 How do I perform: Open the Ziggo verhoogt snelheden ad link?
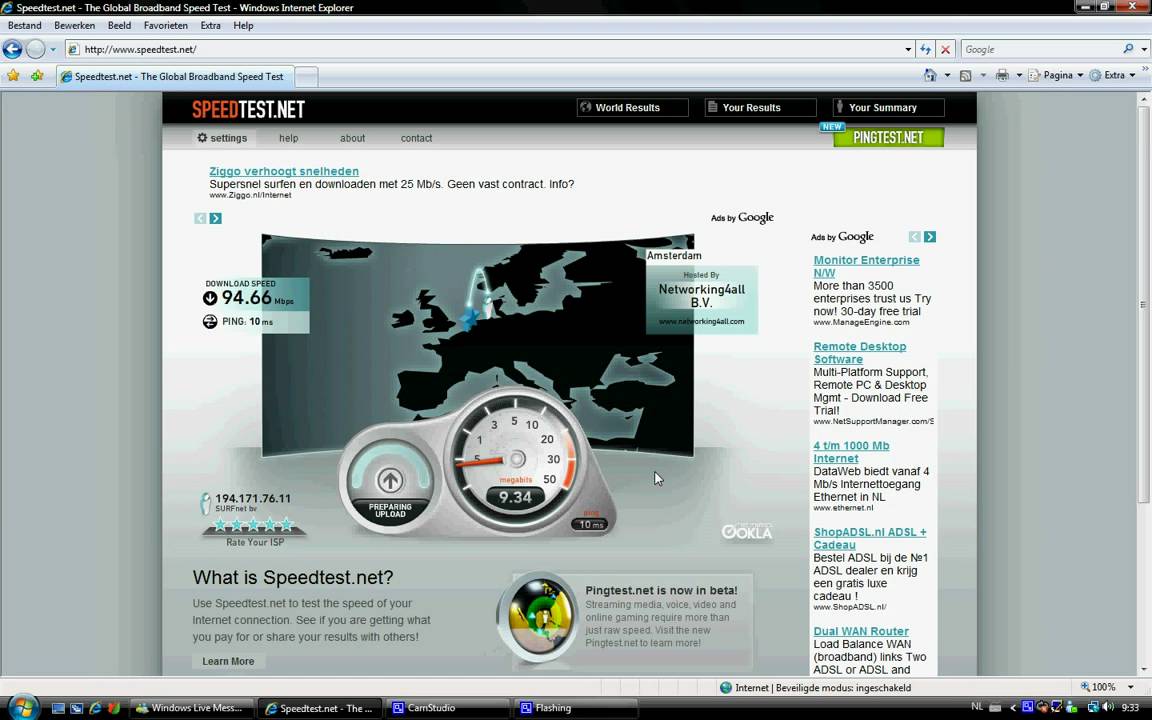(284, 171)
